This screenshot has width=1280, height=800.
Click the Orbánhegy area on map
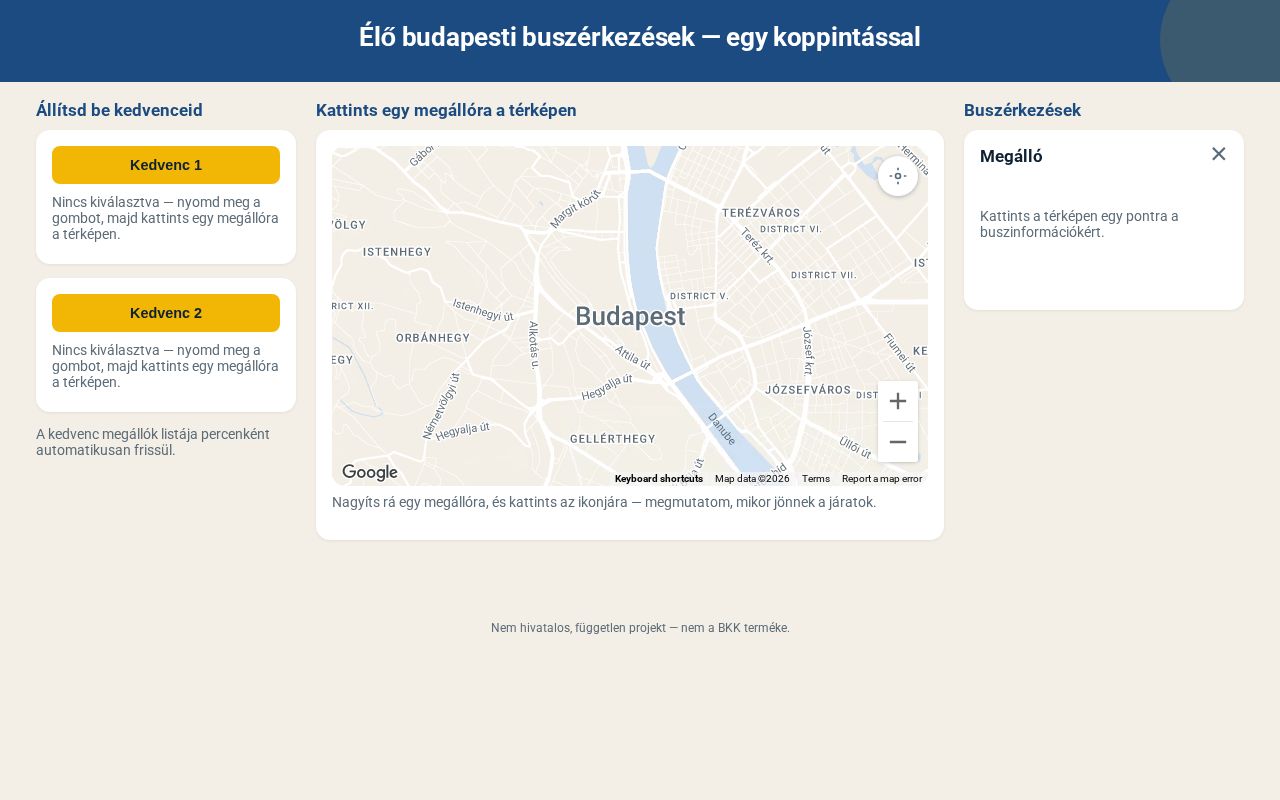click(433, 338)
